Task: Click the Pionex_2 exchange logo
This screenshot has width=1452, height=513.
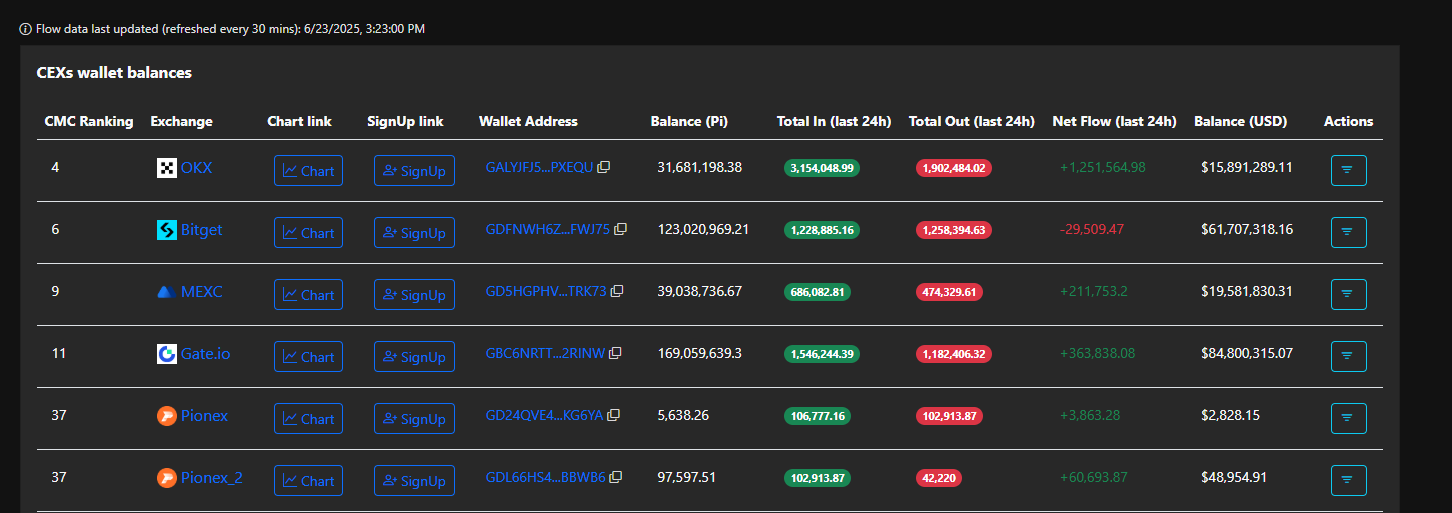Action: tap(167, 478)
